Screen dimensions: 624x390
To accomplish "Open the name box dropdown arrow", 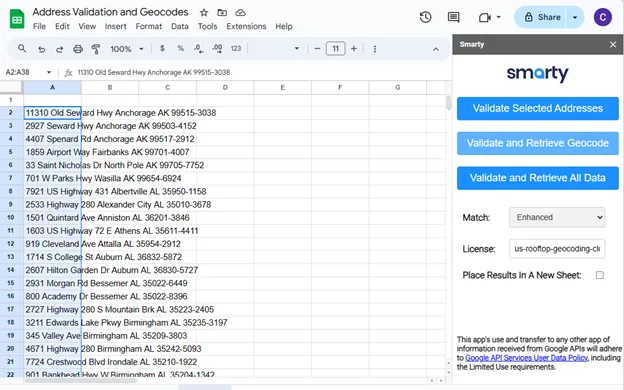I will click(x=49, y=72).
